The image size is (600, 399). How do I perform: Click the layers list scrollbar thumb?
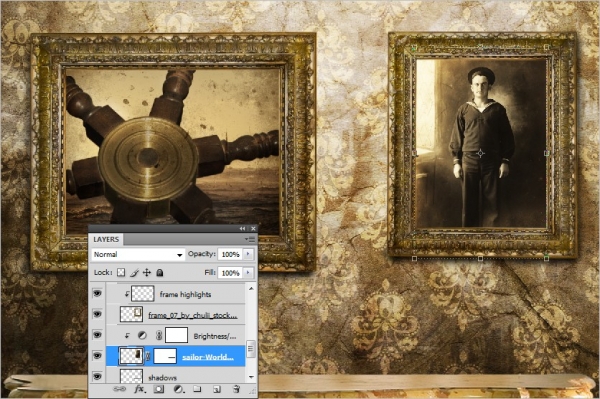pos(251,349)
